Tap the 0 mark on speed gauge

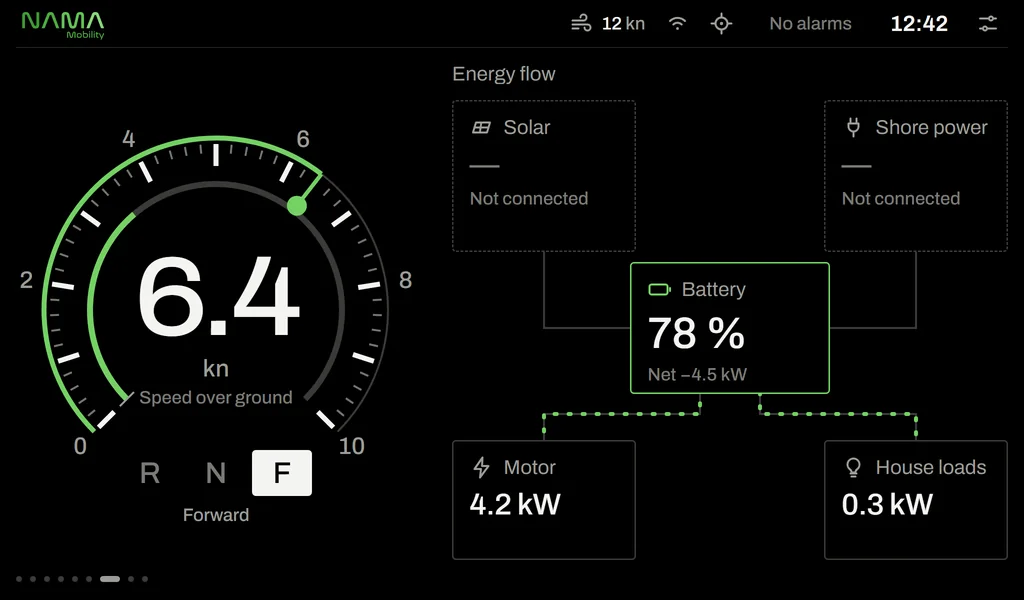coord(80,446)
